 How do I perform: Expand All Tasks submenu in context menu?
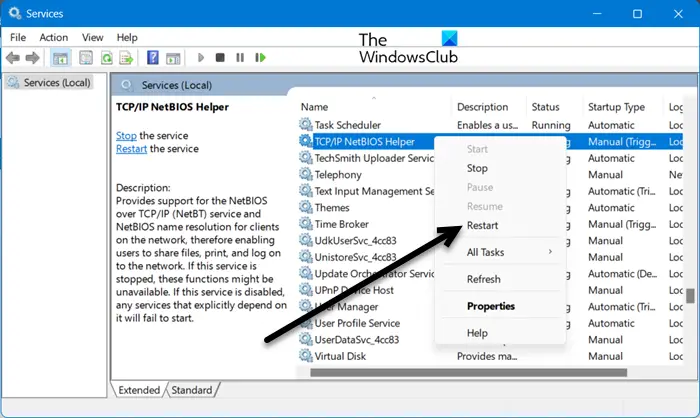pyautogui.click(x=500, y=252)
